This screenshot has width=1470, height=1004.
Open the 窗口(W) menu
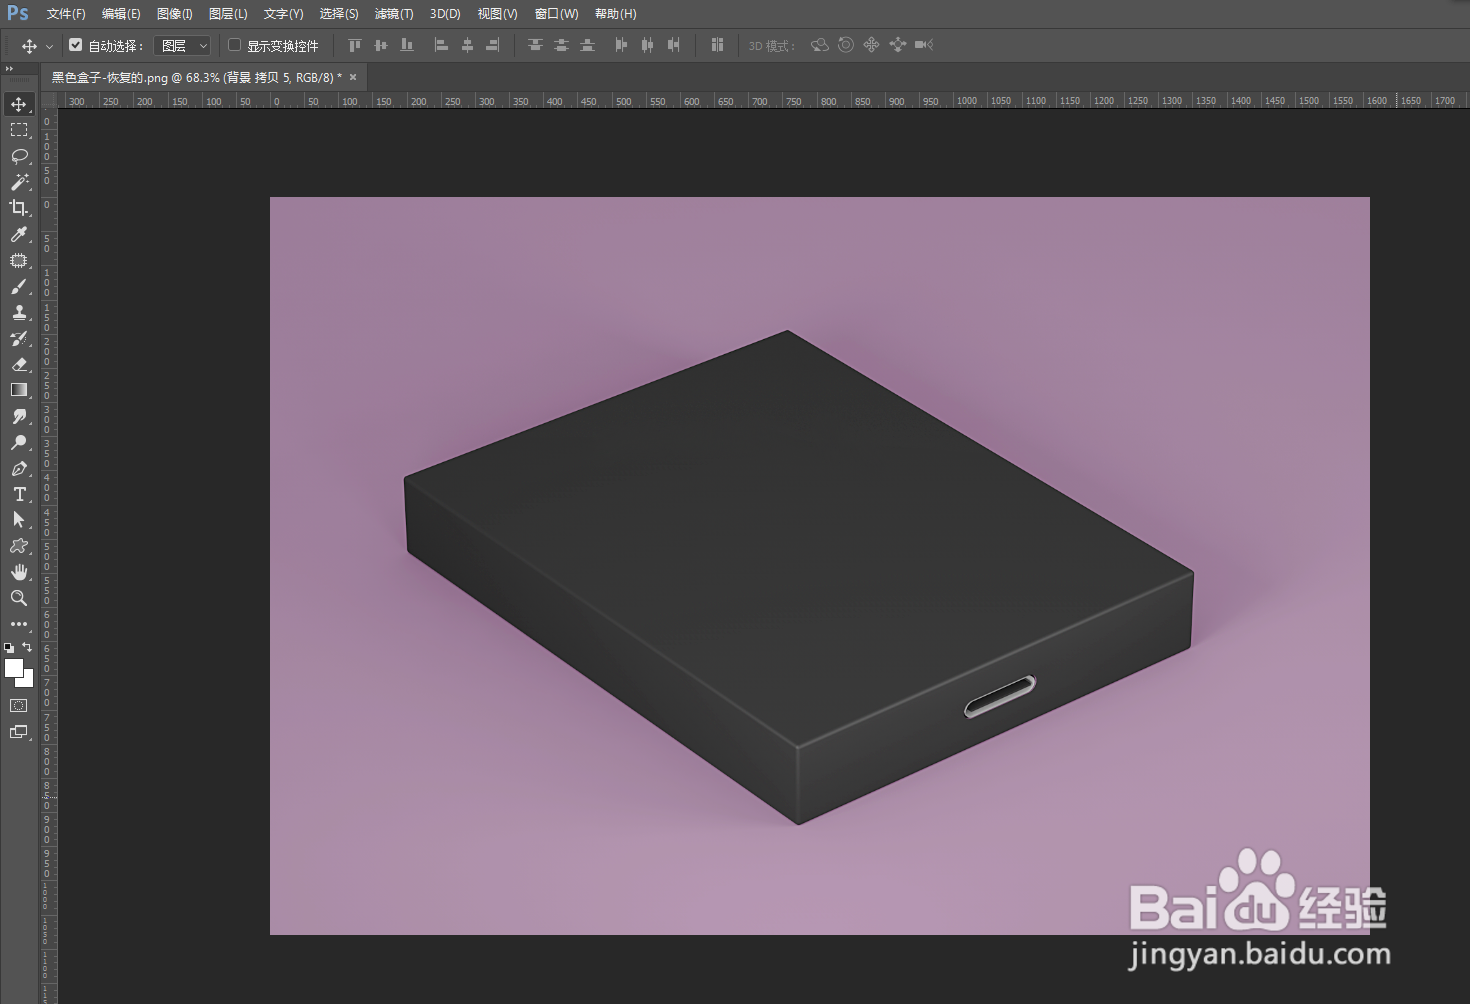point(556,14)
